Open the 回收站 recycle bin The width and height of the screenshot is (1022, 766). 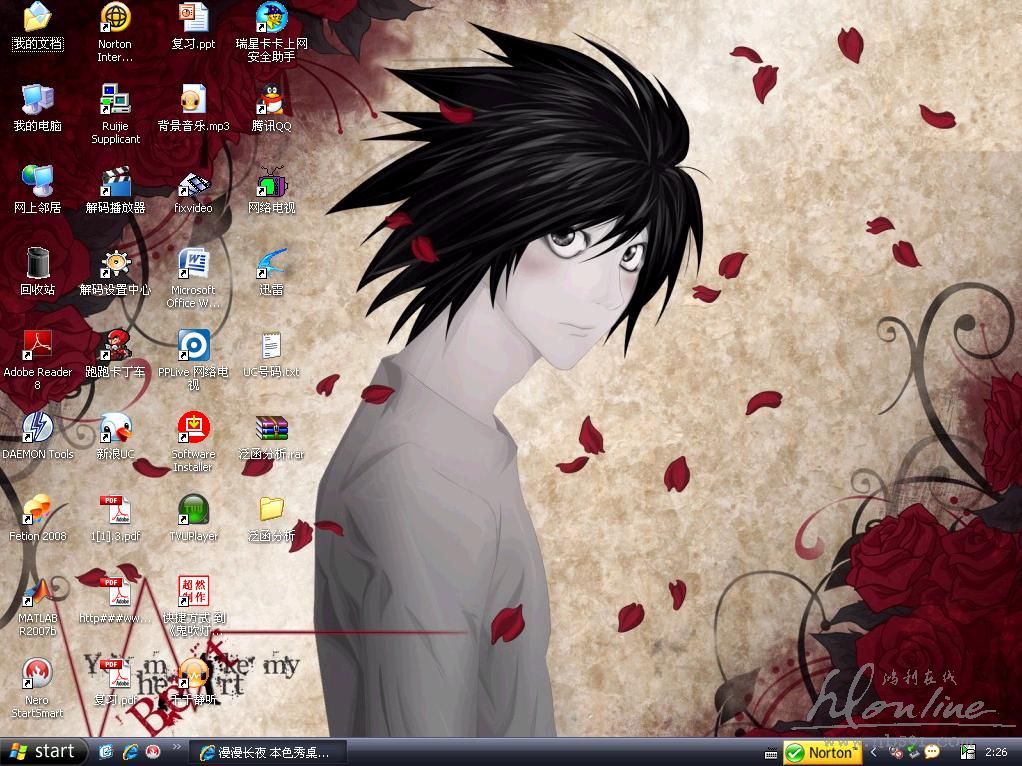(38, 265)
